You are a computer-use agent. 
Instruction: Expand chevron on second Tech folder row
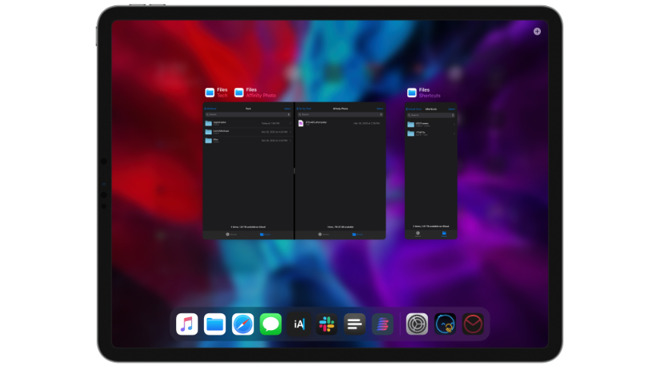(x=290, y=132)
